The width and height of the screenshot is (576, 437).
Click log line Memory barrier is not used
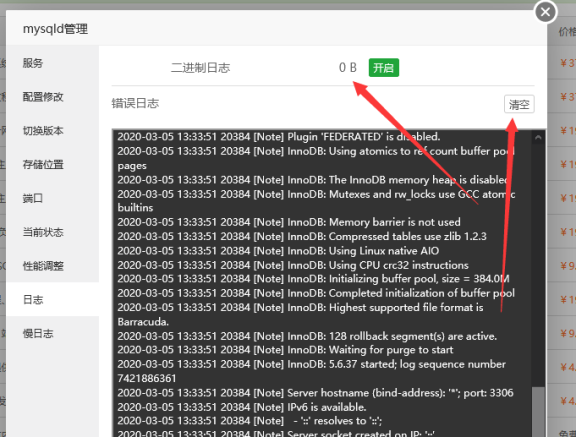coord(289,222)
